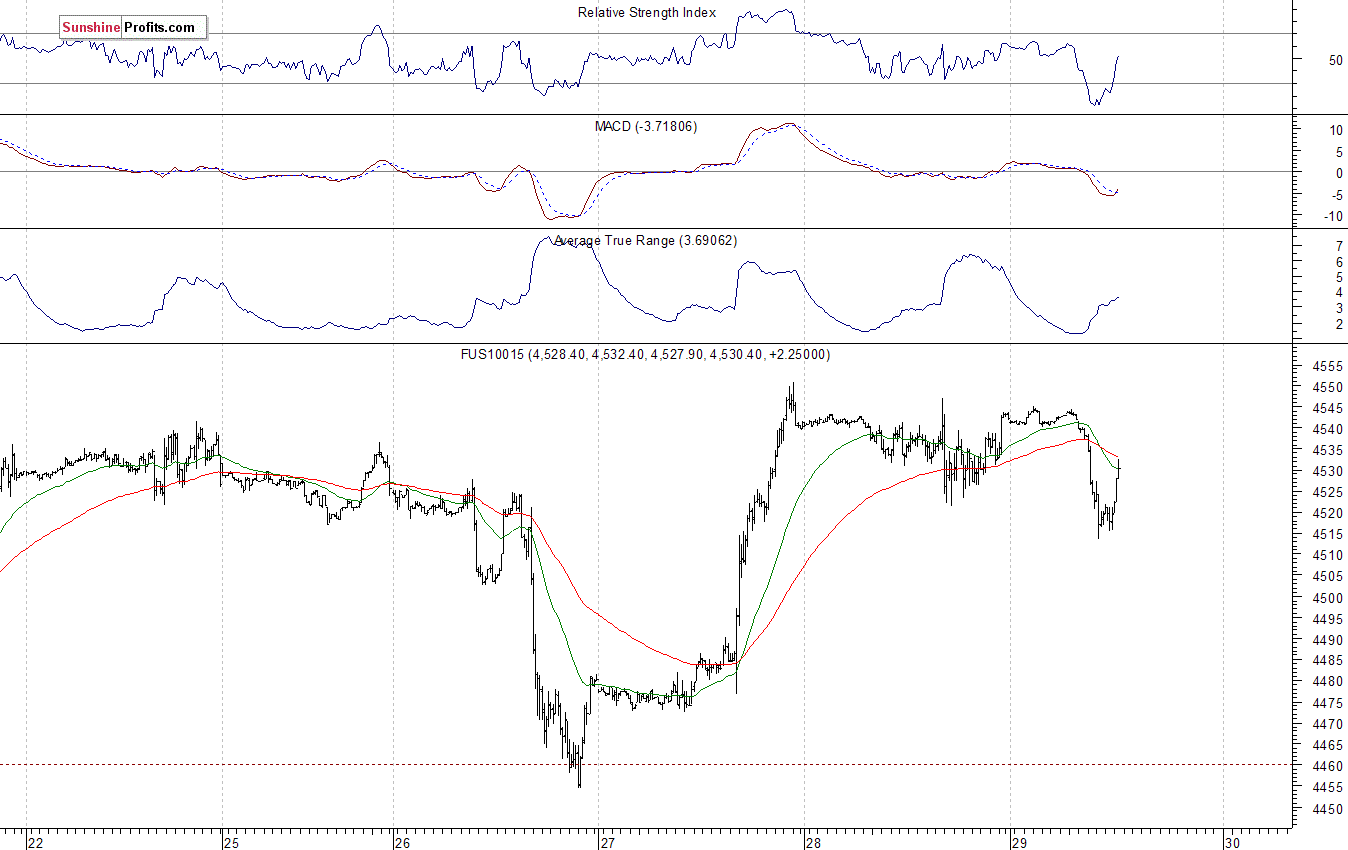Click date axis label 22

tap(36, 843)
